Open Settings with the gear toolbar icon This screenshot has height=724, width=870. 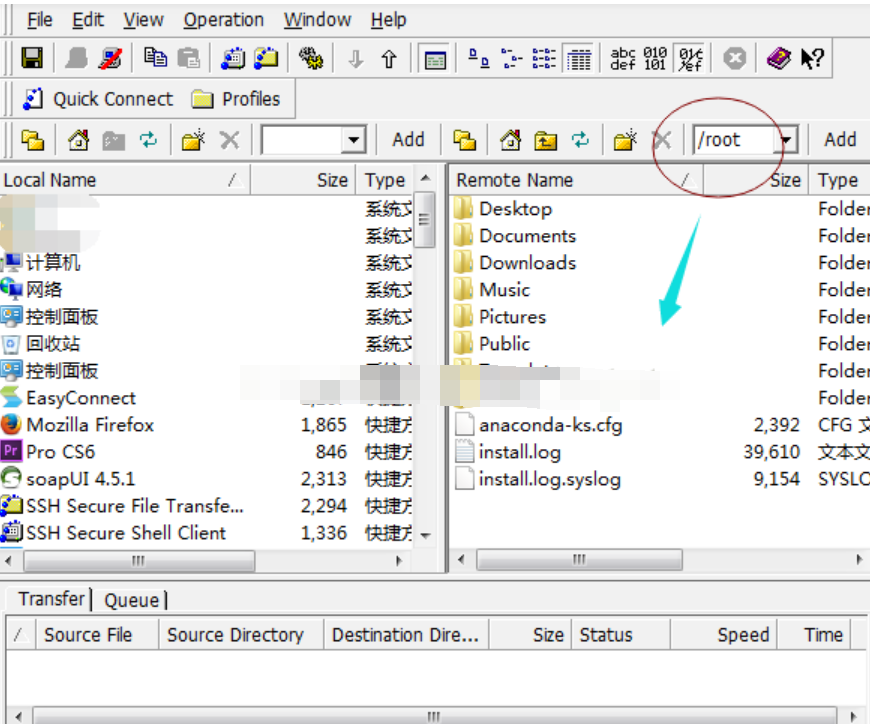311,59
